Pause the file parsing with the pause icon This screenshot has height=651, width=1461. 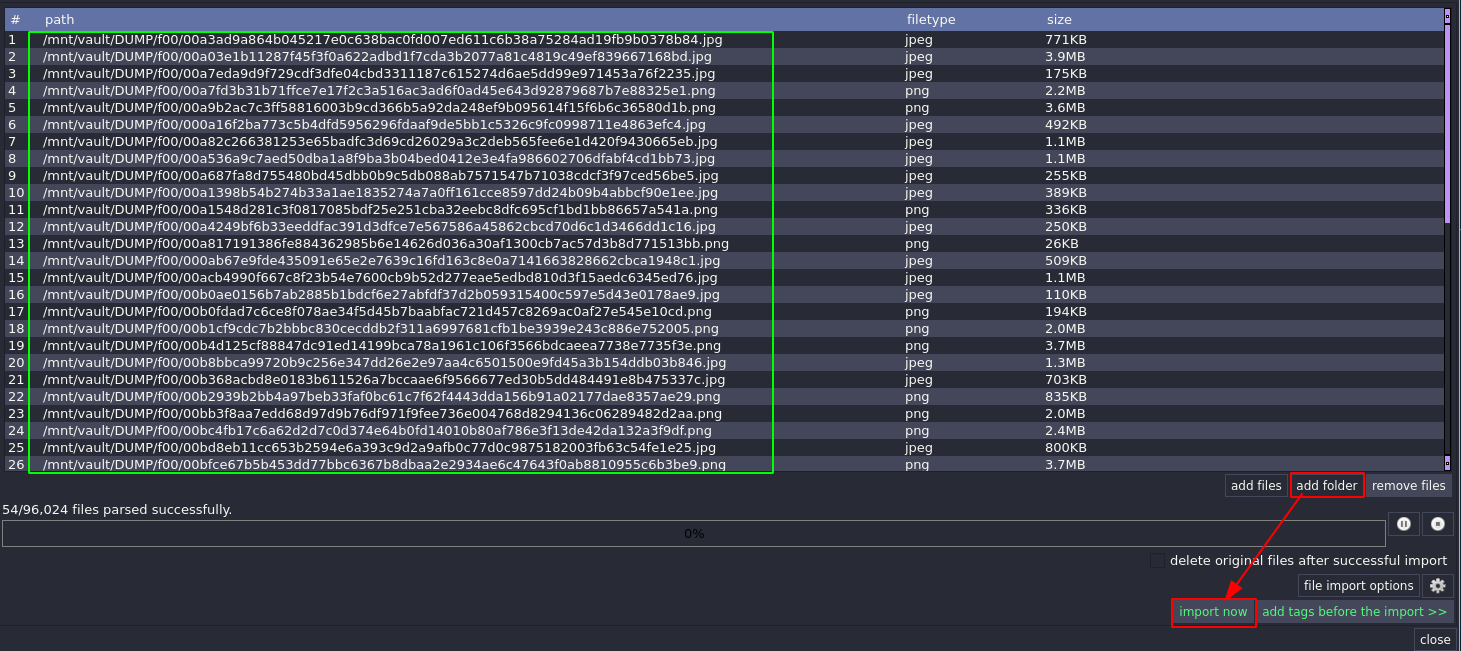click(1403, 524)
